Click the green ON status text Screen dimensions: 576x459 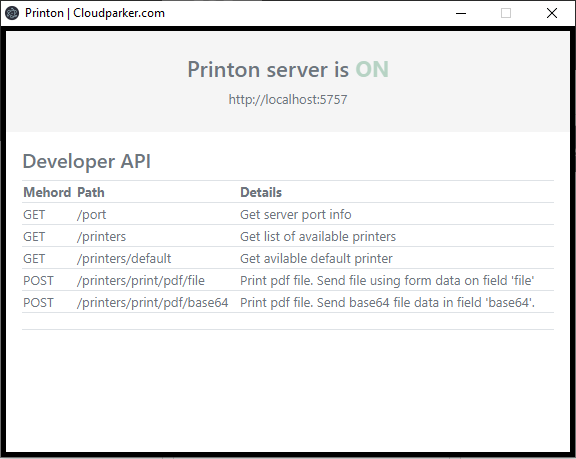point(372,69)
